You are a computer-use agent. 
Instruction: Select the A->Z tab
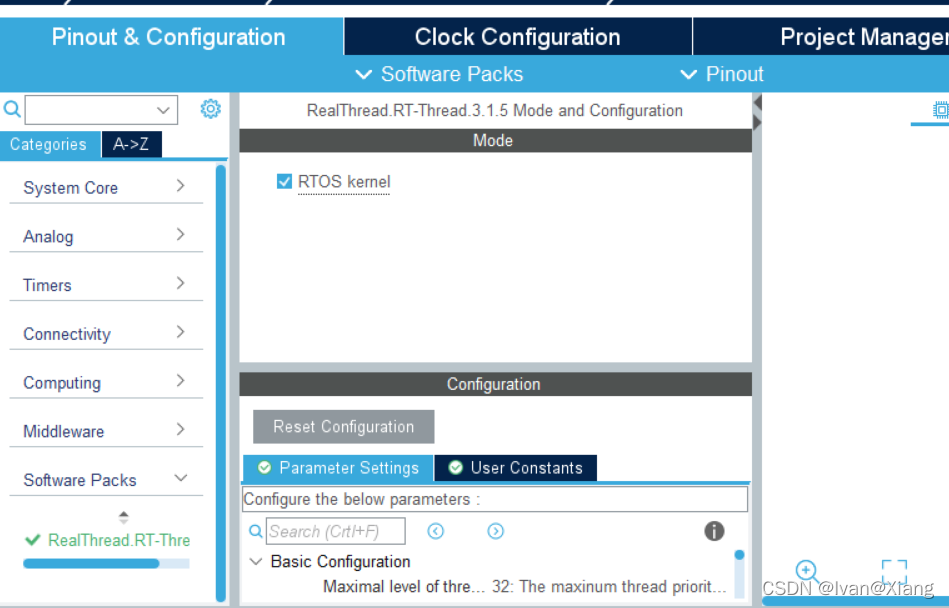pyautogui.click(x=131, y=145)
